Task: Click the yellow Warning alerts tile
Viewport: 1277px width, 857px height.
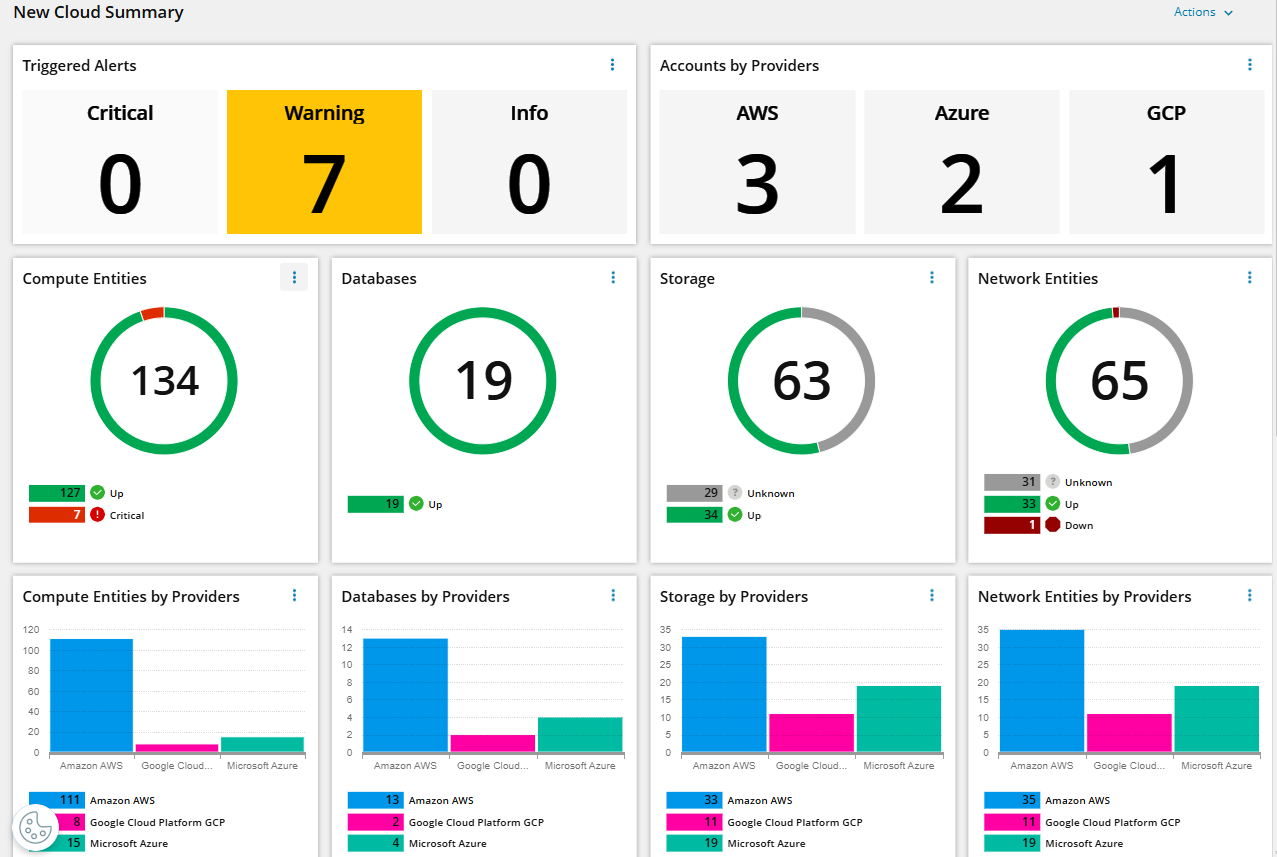Action: pos(324,162)
